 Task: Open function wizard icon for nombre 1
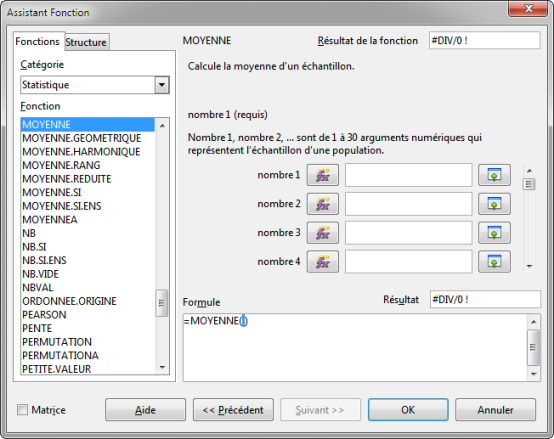point(323,175)
